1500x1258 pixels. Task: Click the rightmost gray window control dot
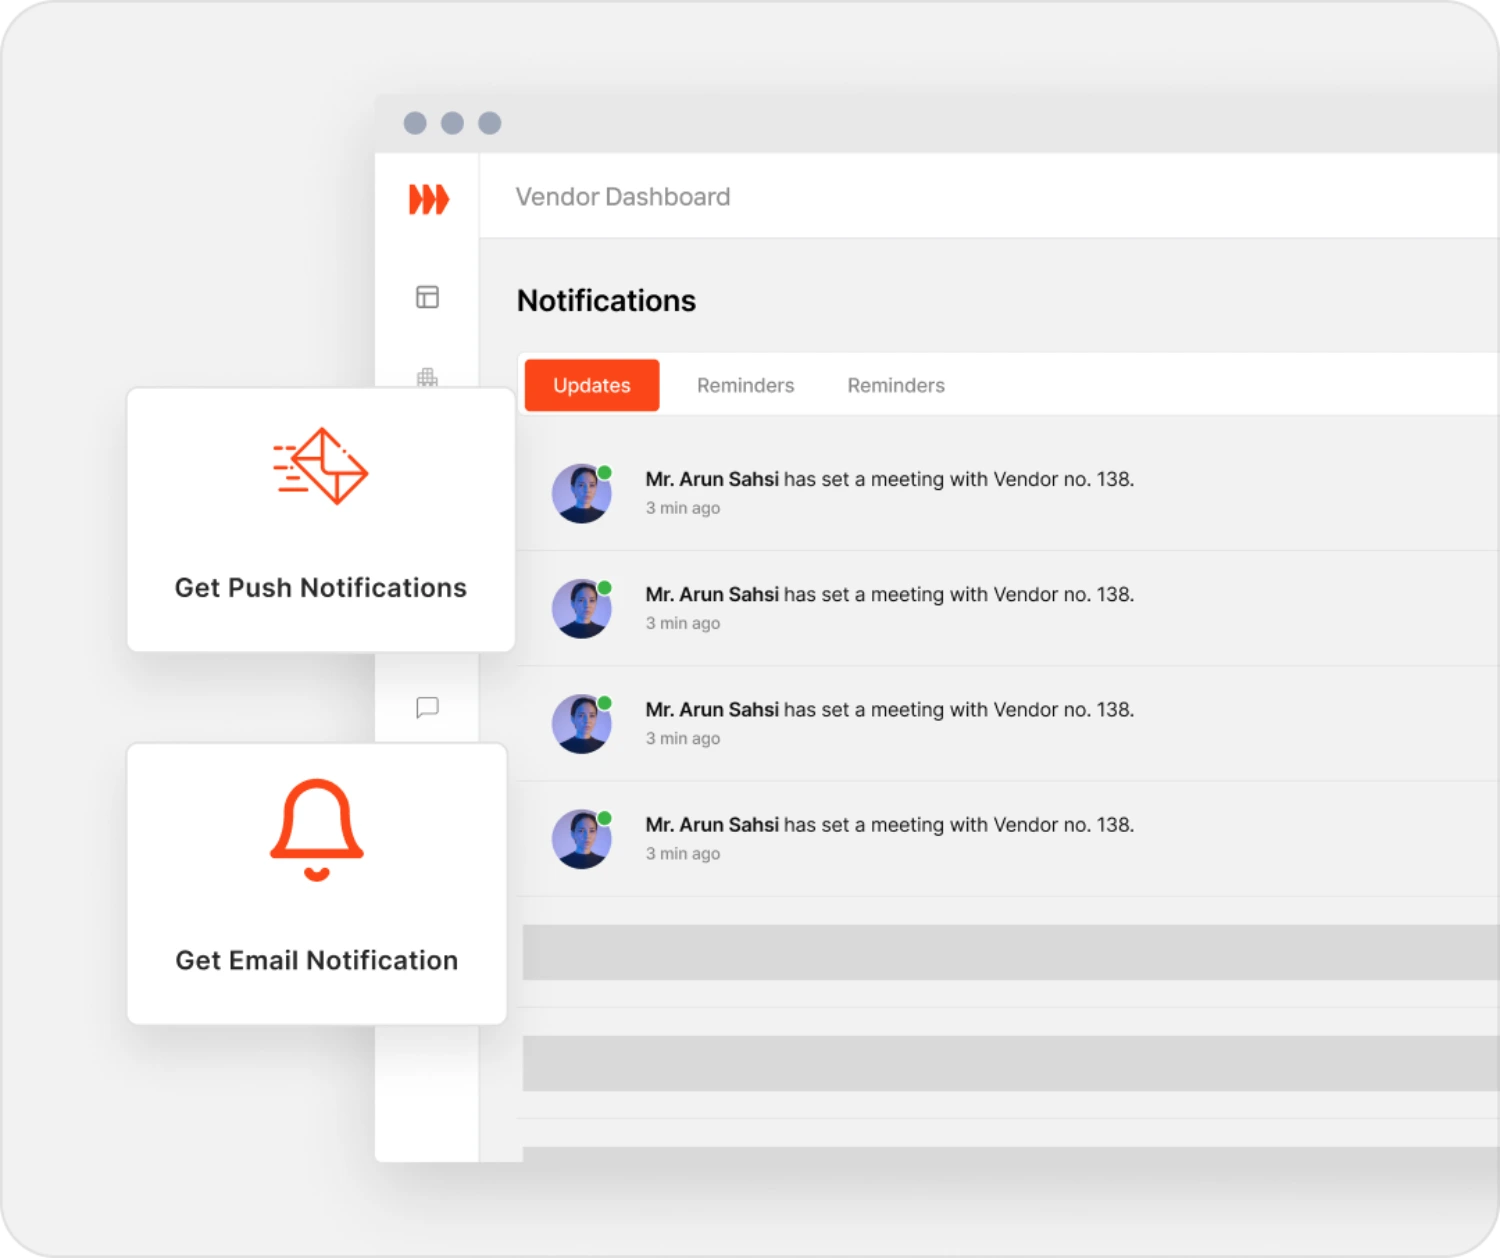489,123
